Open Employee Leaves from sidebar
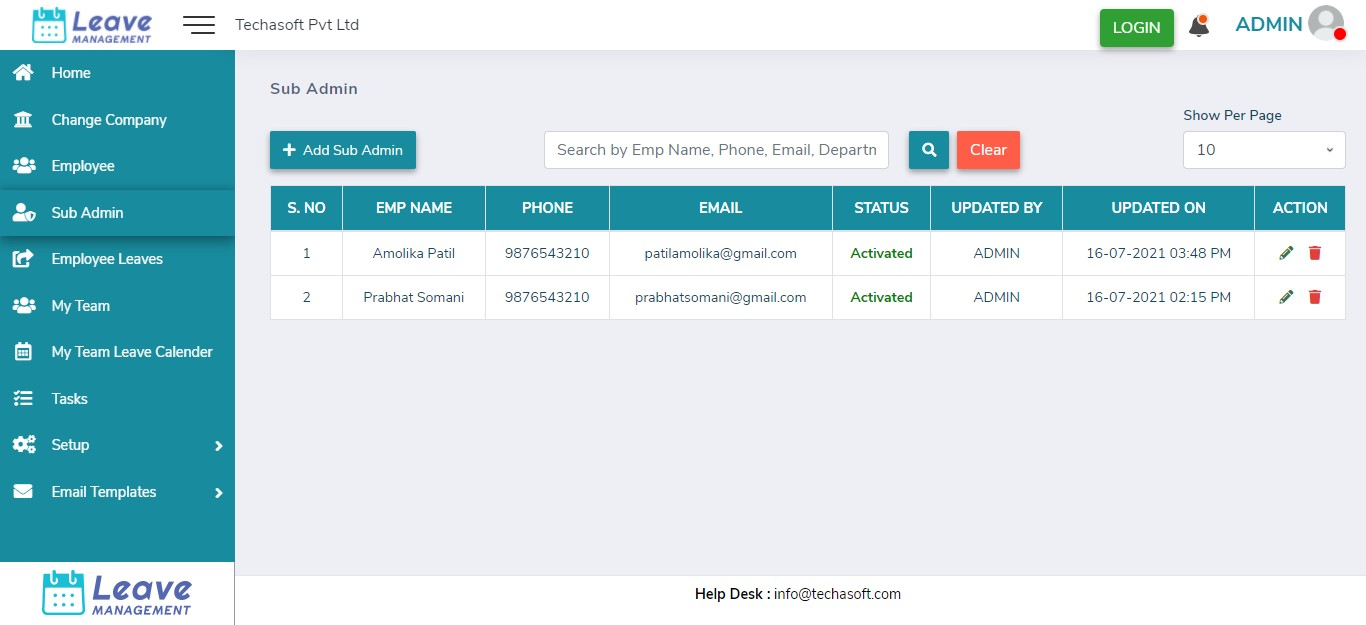1366x625 pixels. point(107,259)
